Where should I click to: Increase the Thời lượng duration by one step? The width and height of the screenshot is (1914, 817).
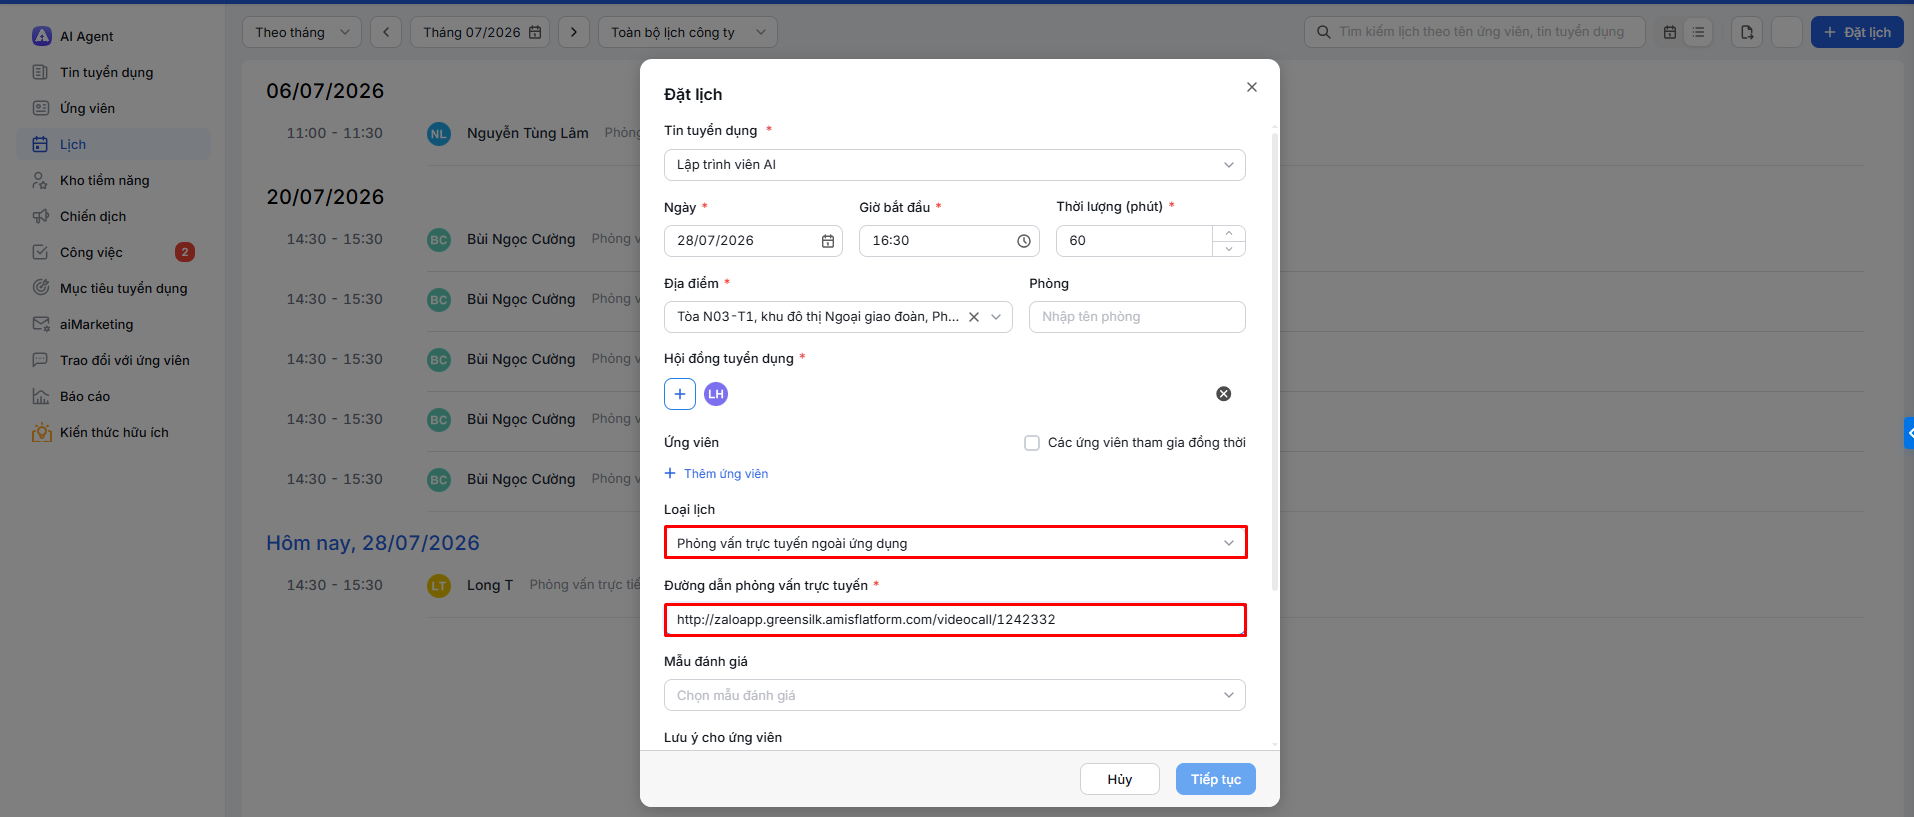click(1229, 233)
